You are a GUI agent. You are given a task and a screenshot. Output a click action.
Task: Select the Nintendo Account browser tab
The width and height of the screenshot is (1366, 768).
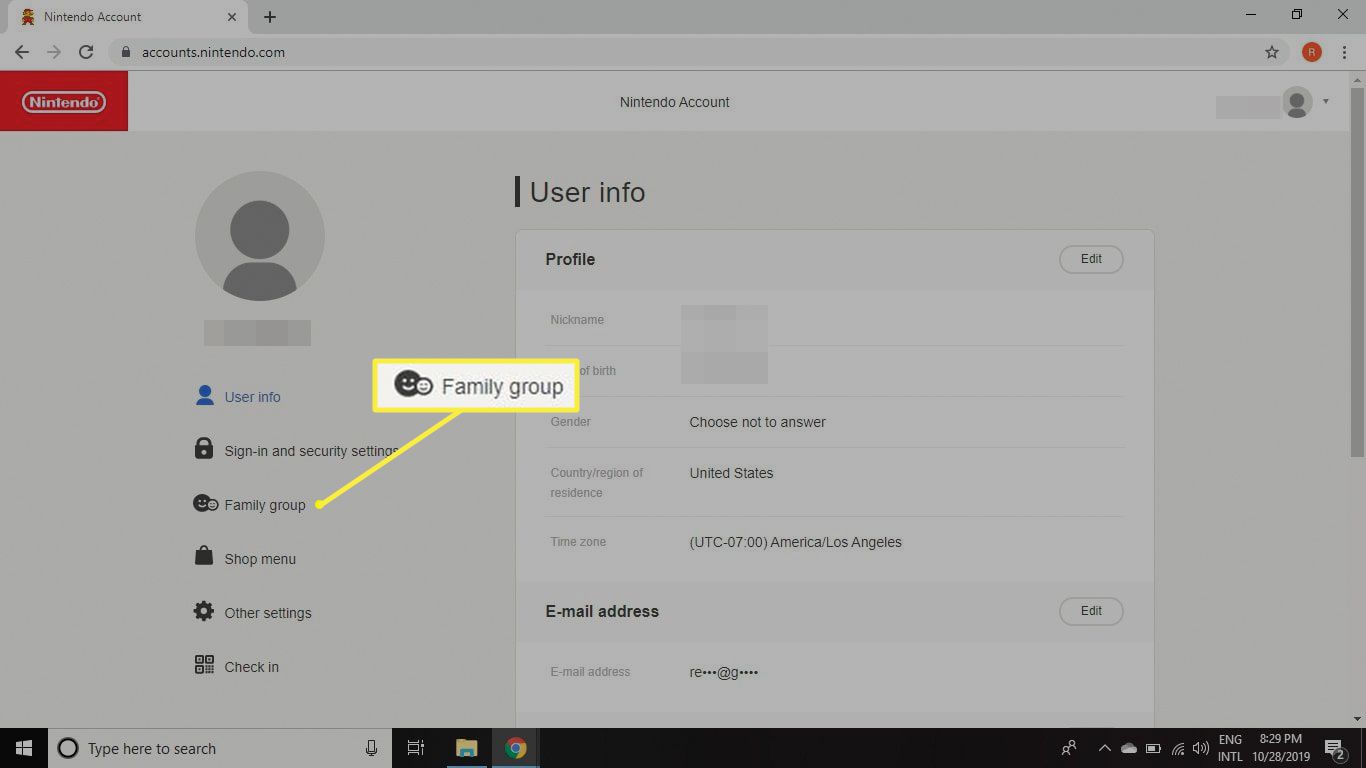coord(128,17)
